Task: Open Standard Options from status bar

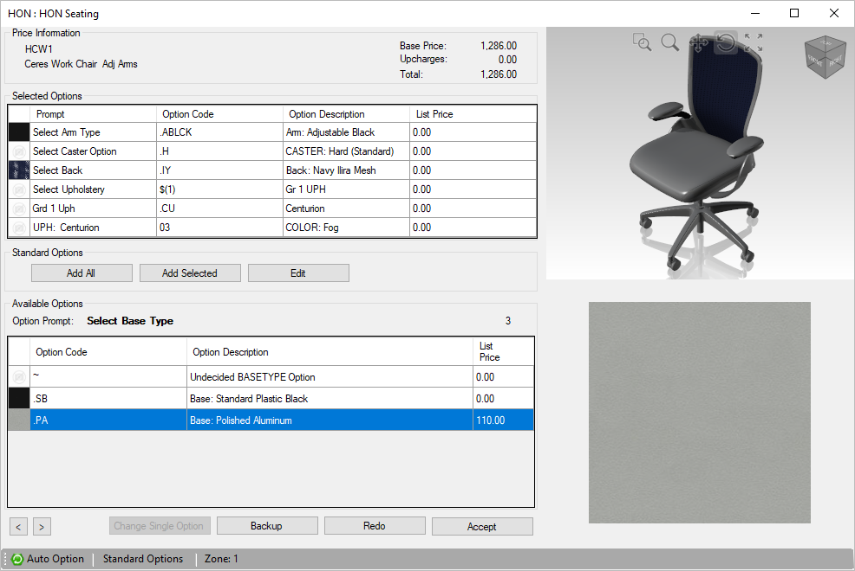Action: tap(143, 559)
